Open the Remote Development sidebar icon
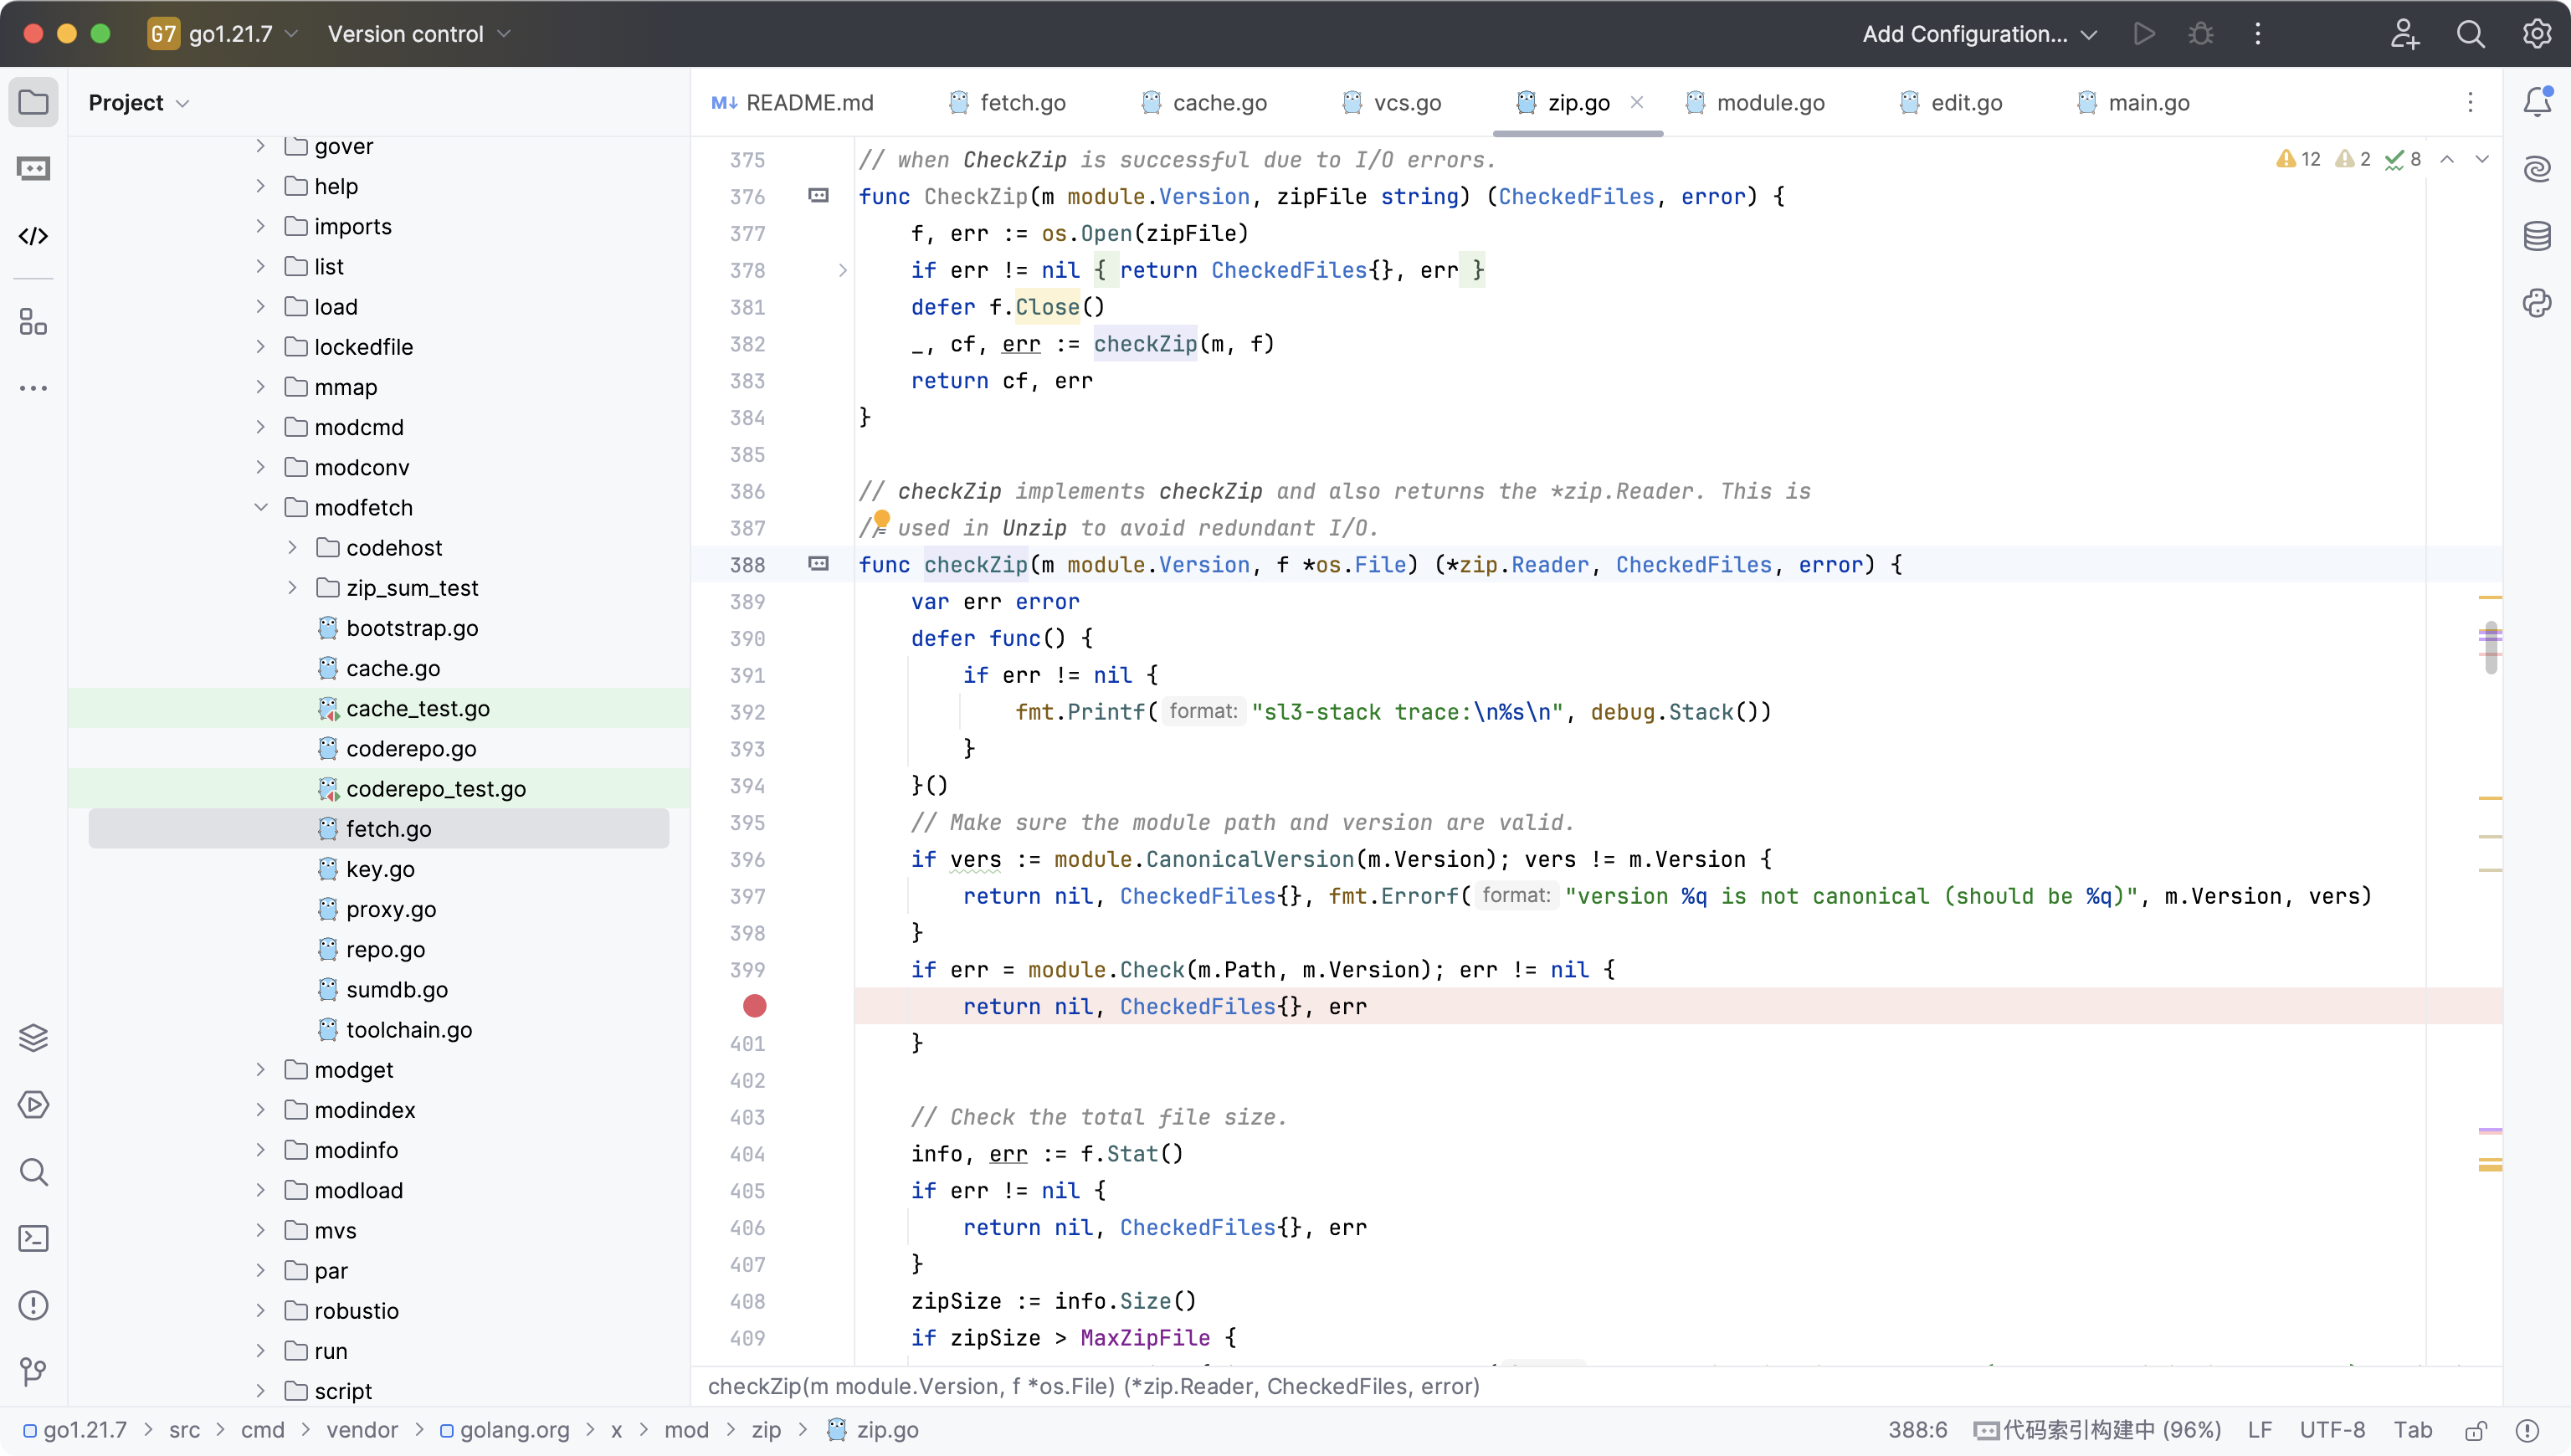Image resolution: width=2571 pixels, height=1456 pixels. (33, 169)
